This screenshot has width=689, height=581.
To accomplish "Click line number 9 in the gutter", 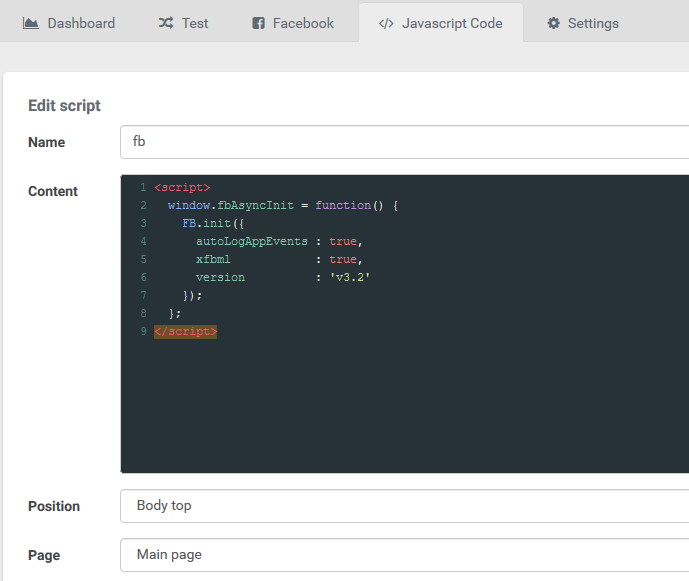I will [x=143, y=331].
